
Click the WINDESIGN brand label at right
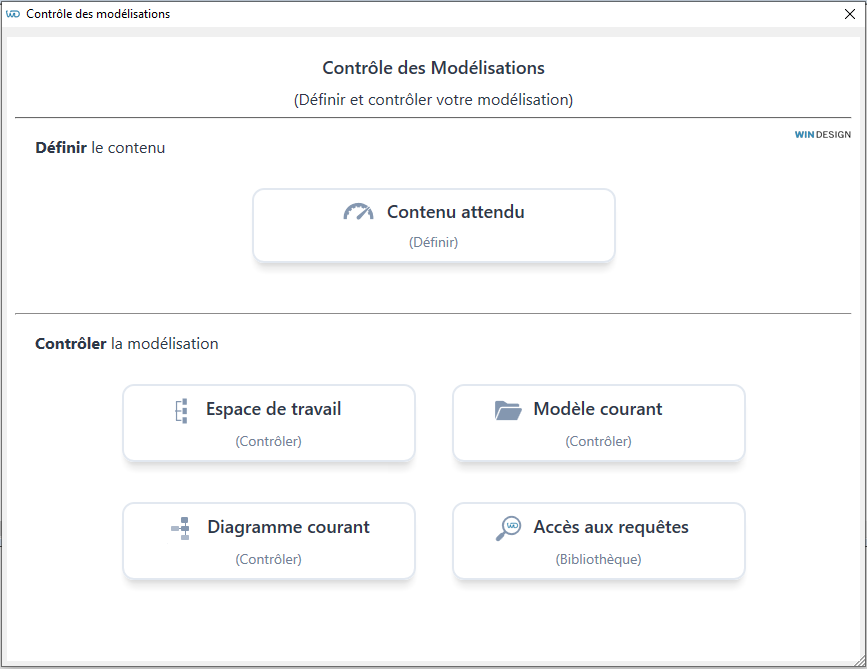tap(822, 134)
